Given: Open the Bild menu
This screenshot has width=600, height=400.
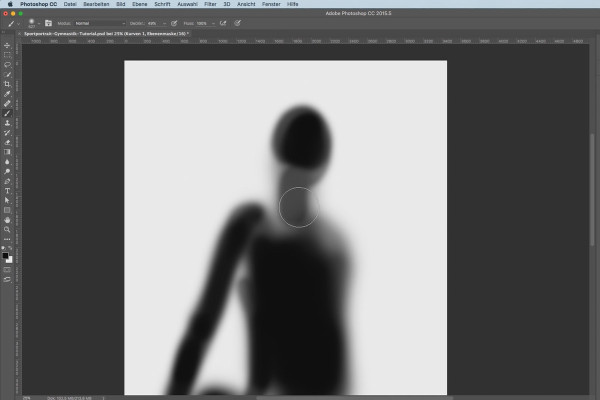Looking at the screenshot, I should point(121,4).
